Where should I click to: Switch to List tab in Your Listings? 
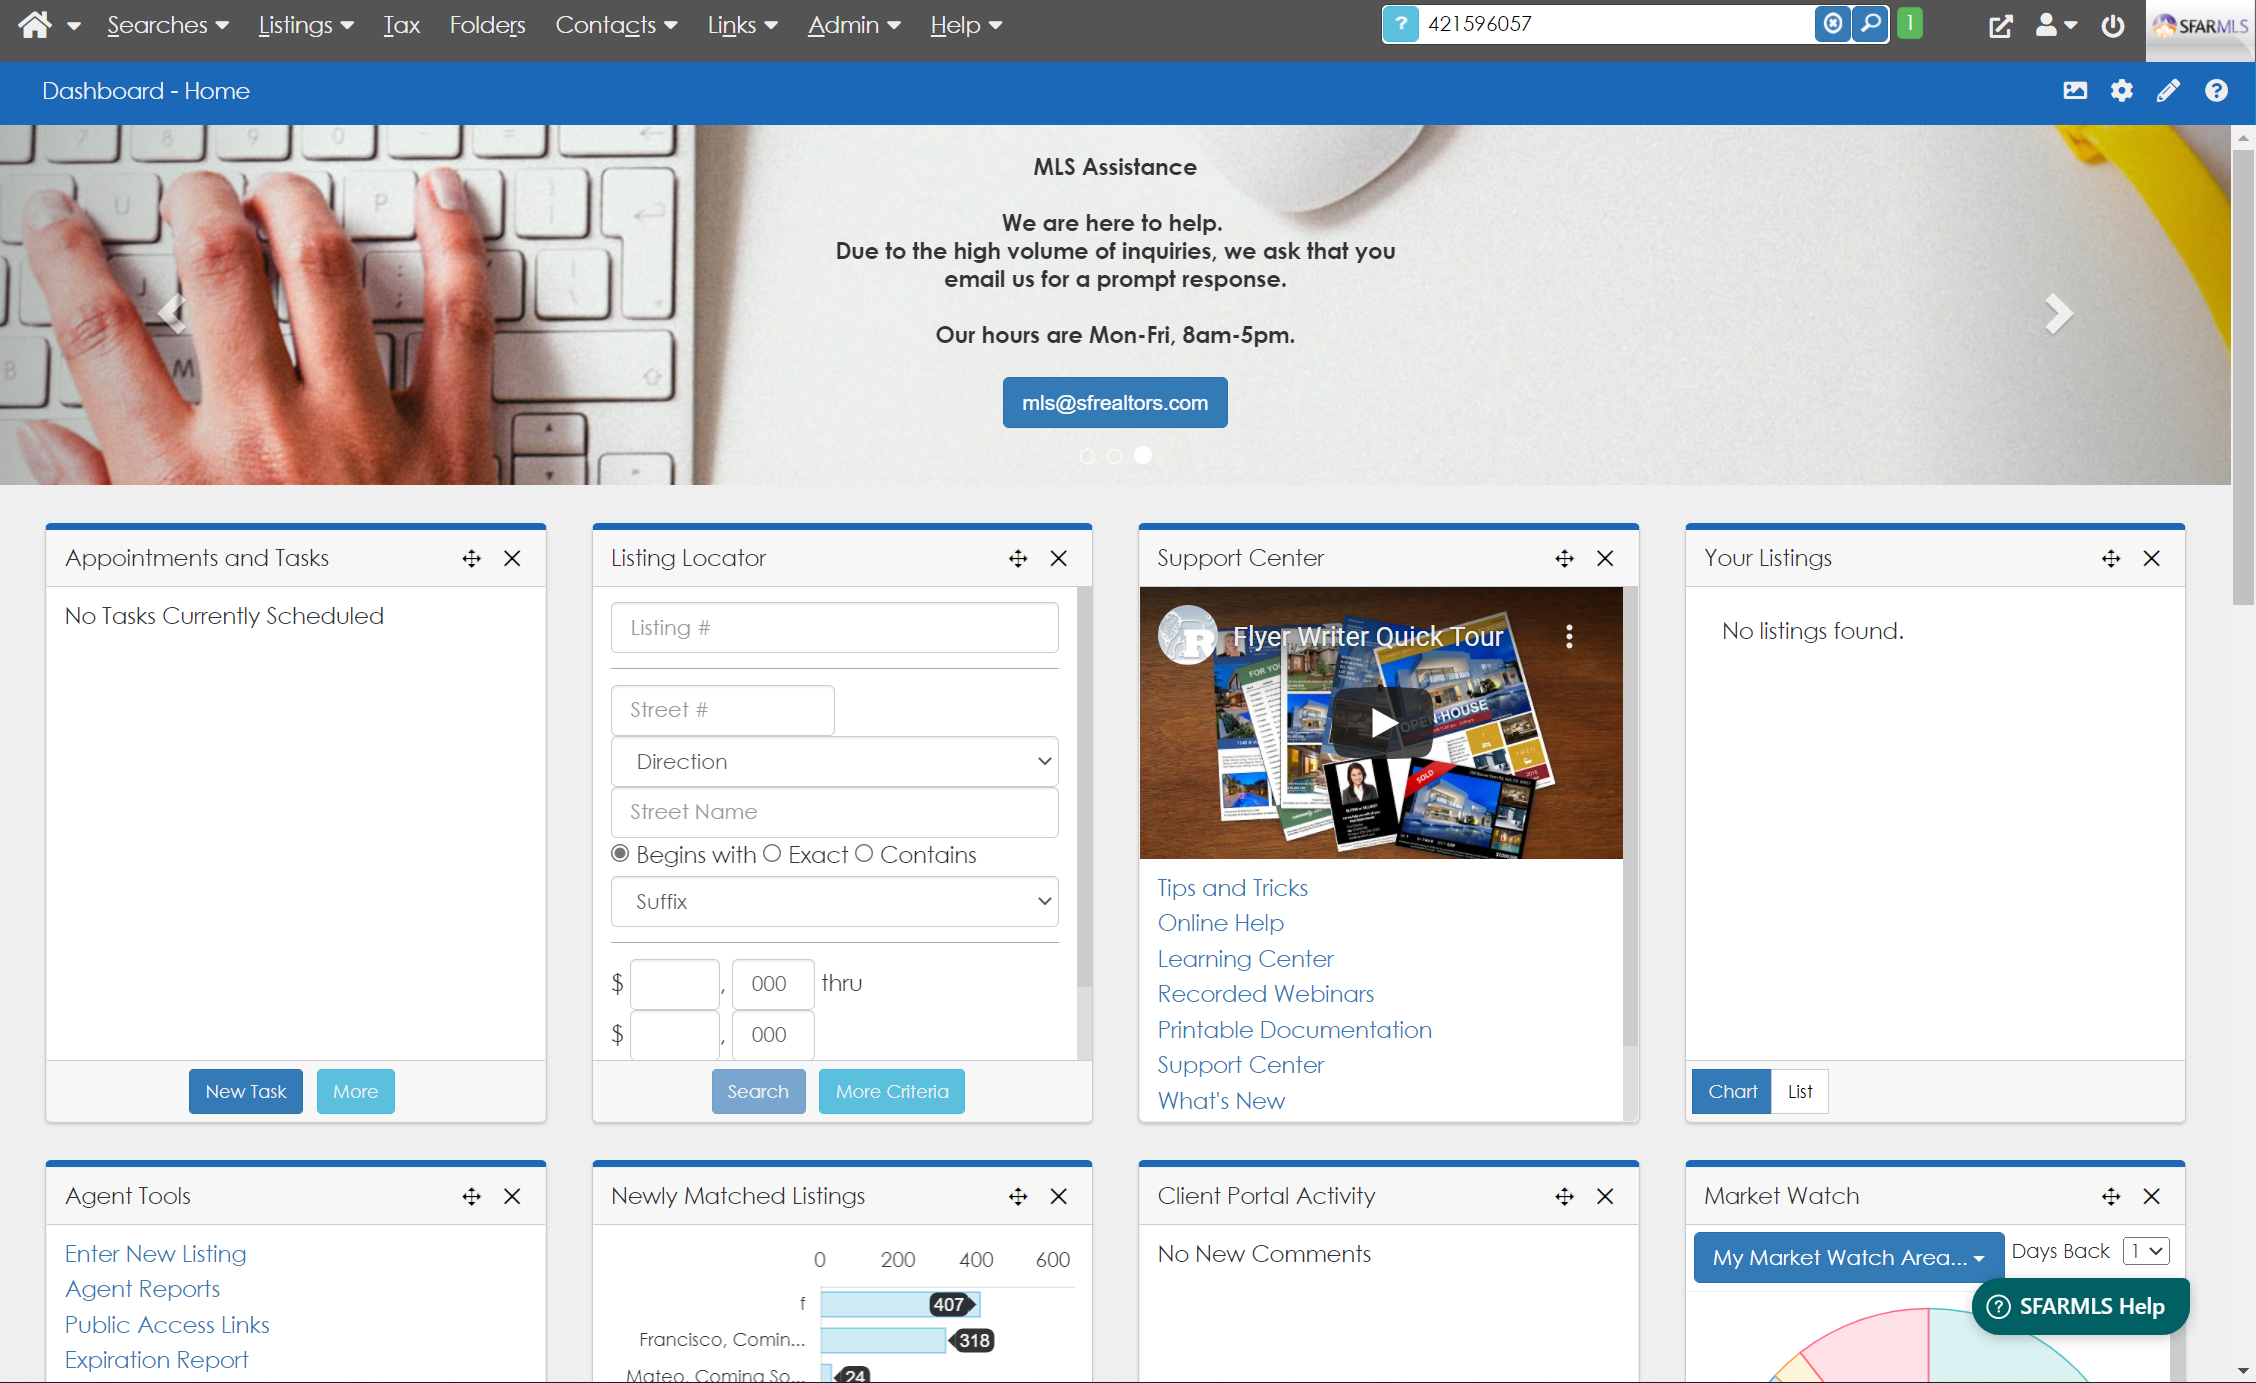[x=1799, y=1091]
